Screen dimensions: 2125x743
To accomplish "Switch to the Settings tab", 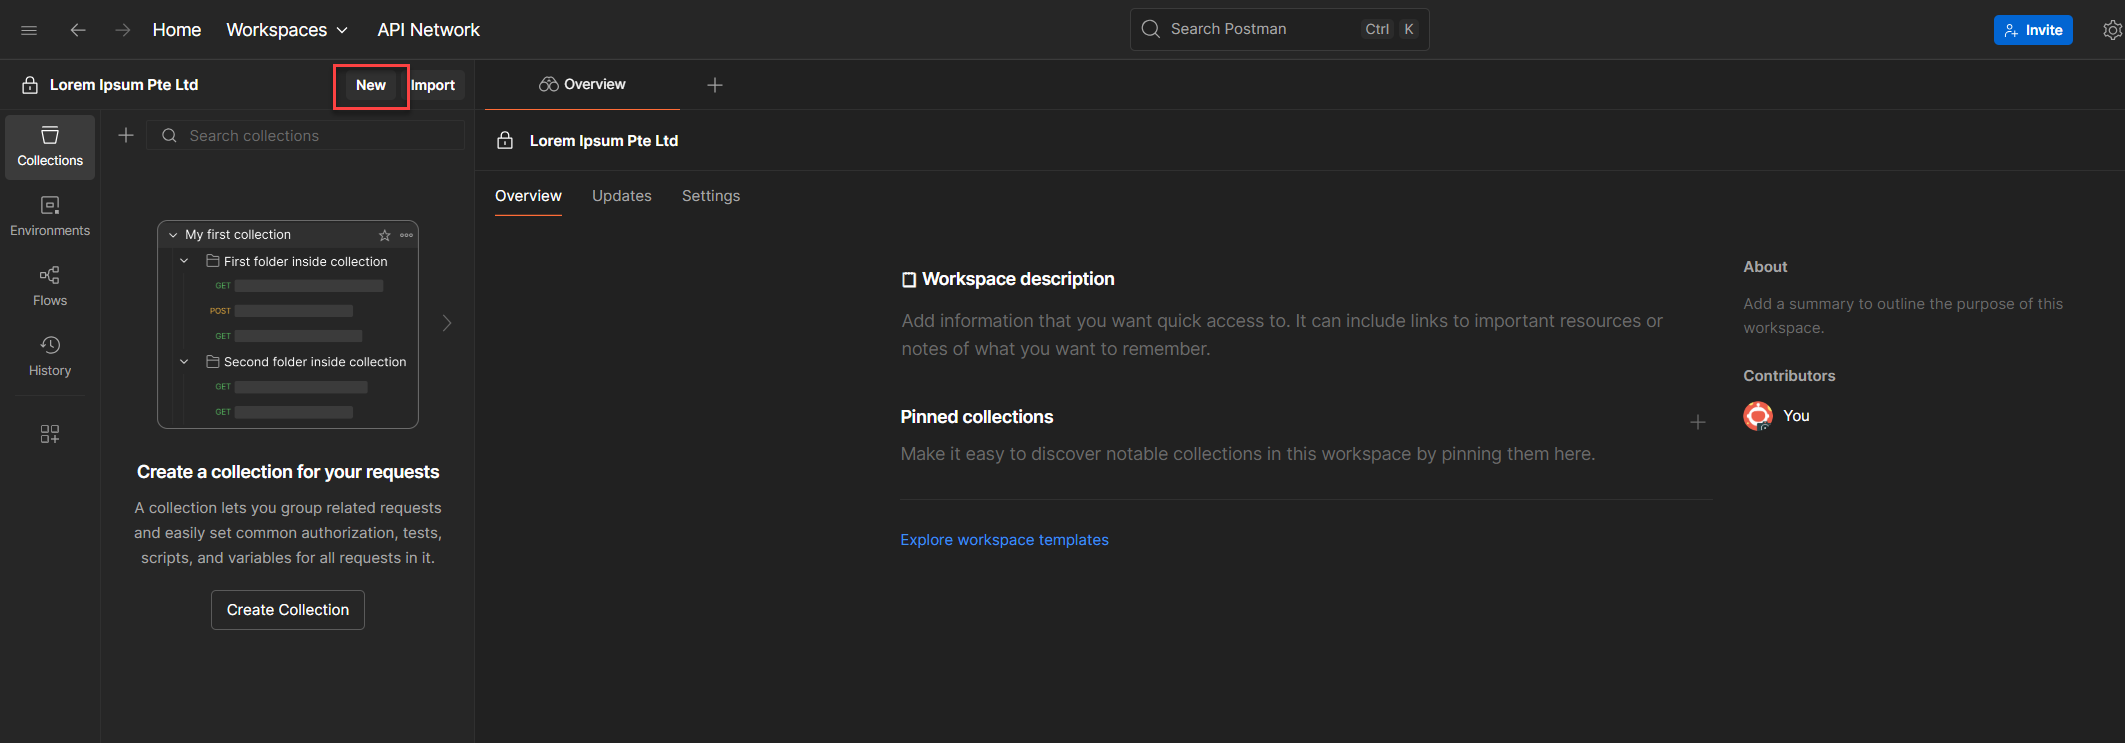I will [711, 196].
